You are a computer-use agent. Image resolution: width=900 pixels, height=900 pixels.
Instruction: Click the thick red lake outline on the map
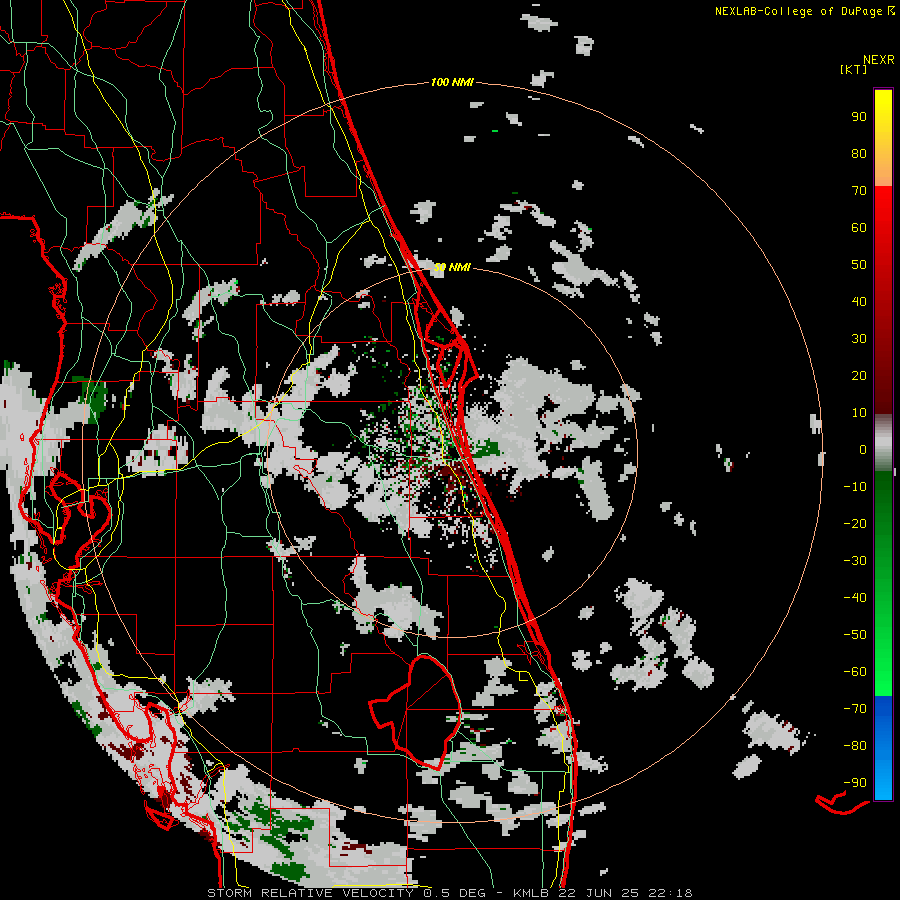pyautogui.click(x=416, y=712)
